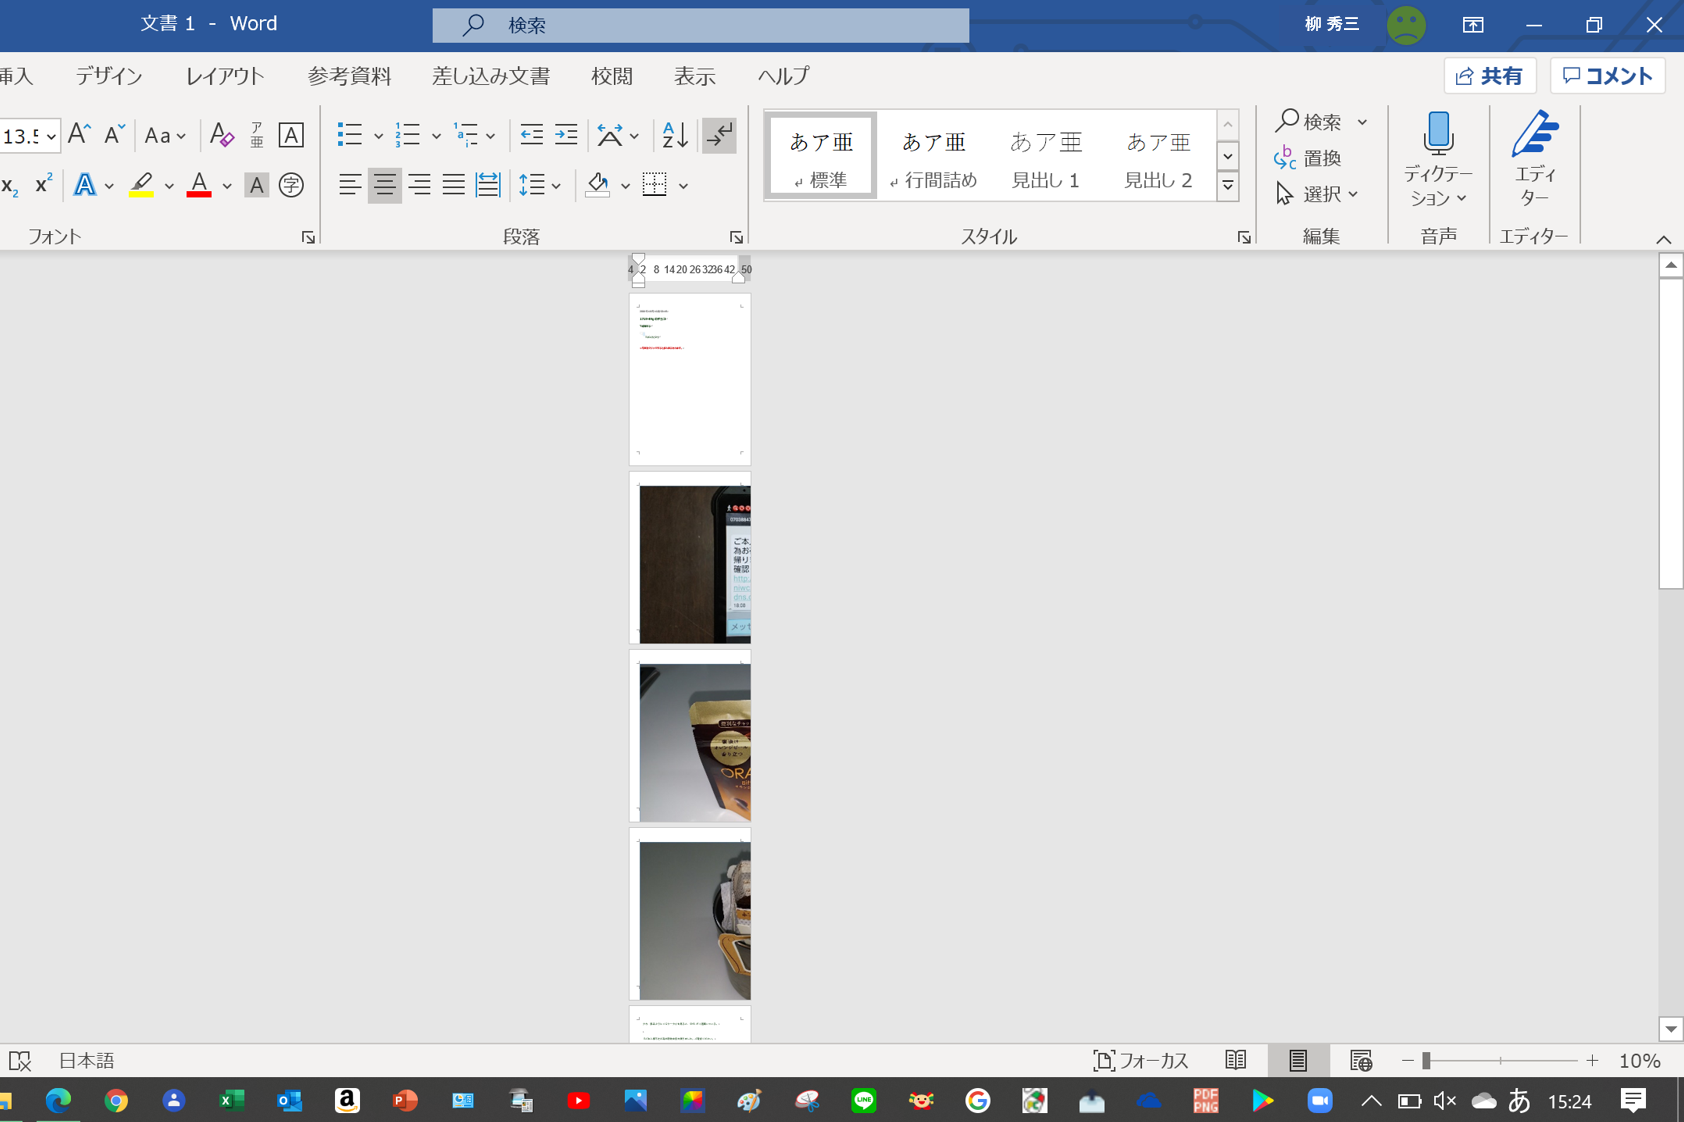Open the 参考資料 tab
The image size is (1684, 1122).
pos(349,76)
